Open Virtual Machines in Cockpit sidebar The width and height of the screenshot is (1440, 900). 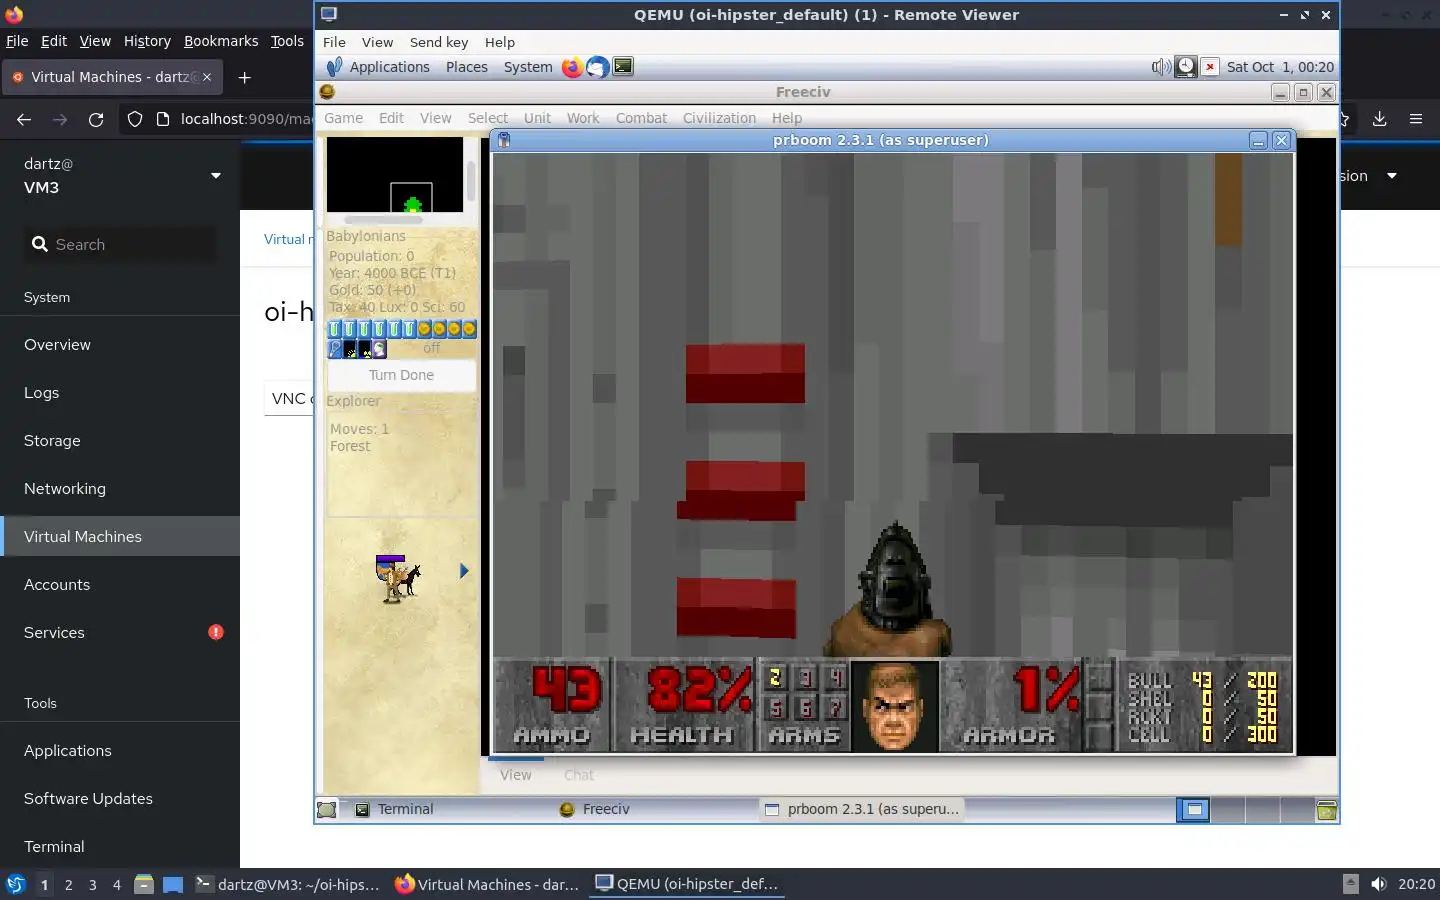point(120,536)
